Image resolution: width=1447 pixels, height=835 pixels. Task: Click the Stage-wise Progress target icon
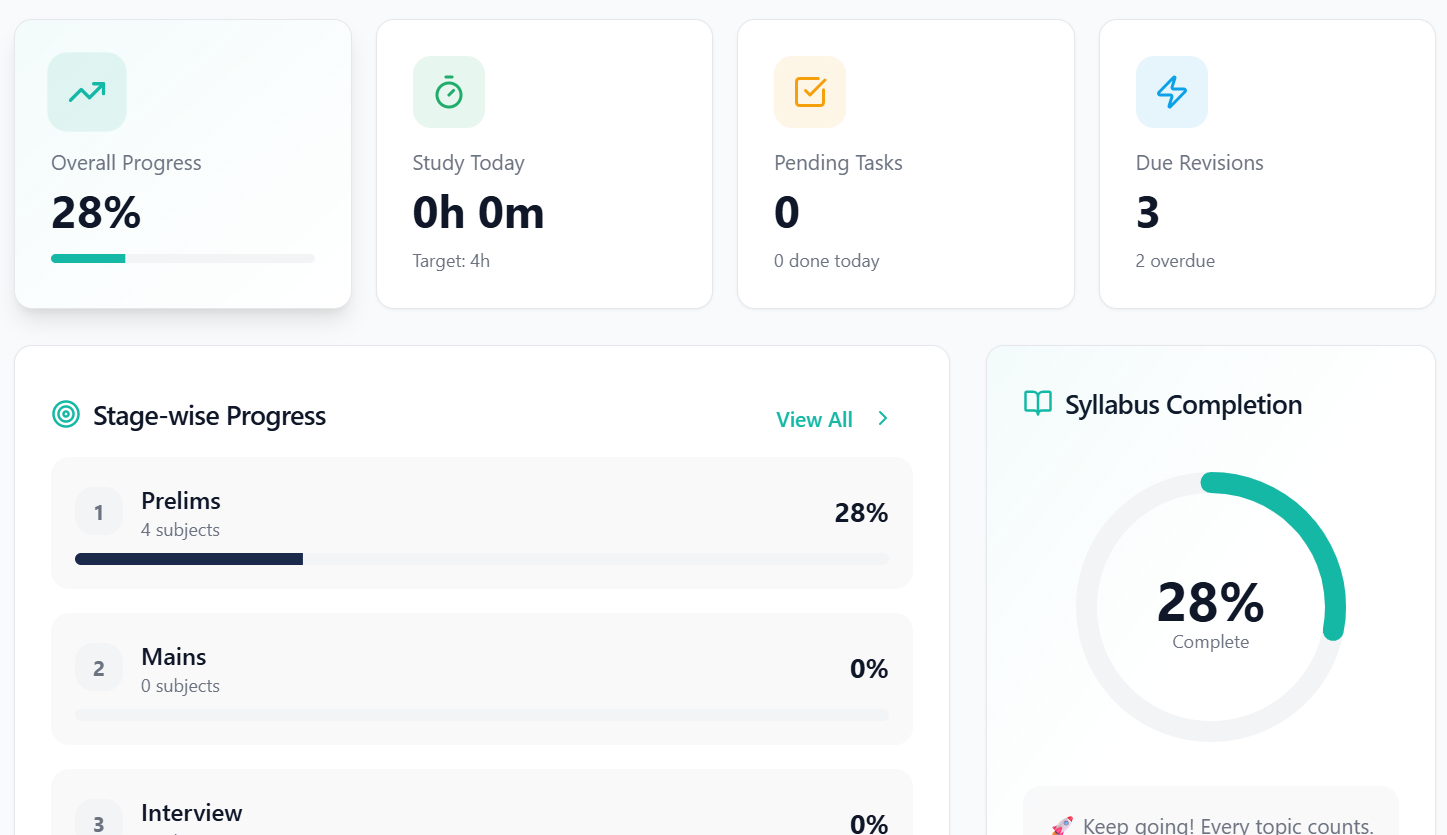(66, 414)
